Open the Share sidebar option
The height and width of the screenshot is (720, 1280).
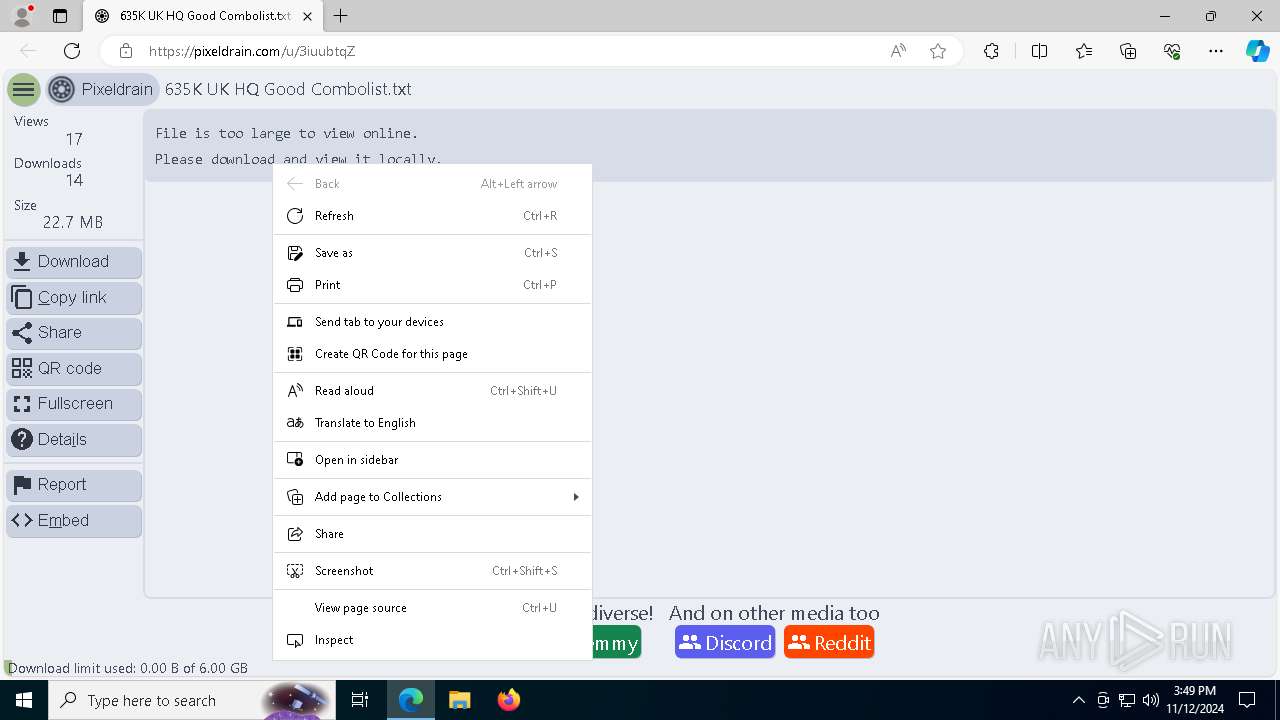pyautogui.click(x=74, y=333)
